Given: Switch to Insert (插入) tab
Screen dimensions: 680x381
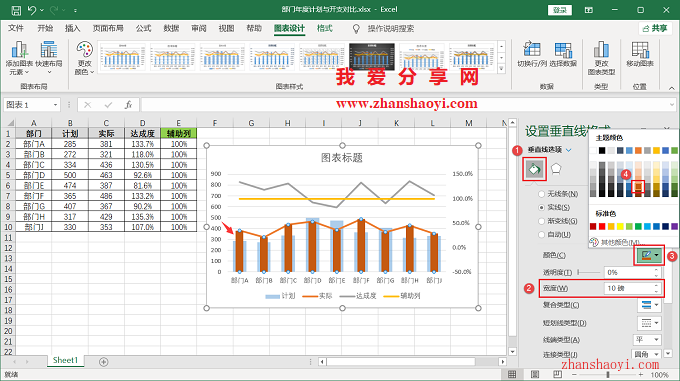Looking at the screenshot, I should tap(72, 28).
